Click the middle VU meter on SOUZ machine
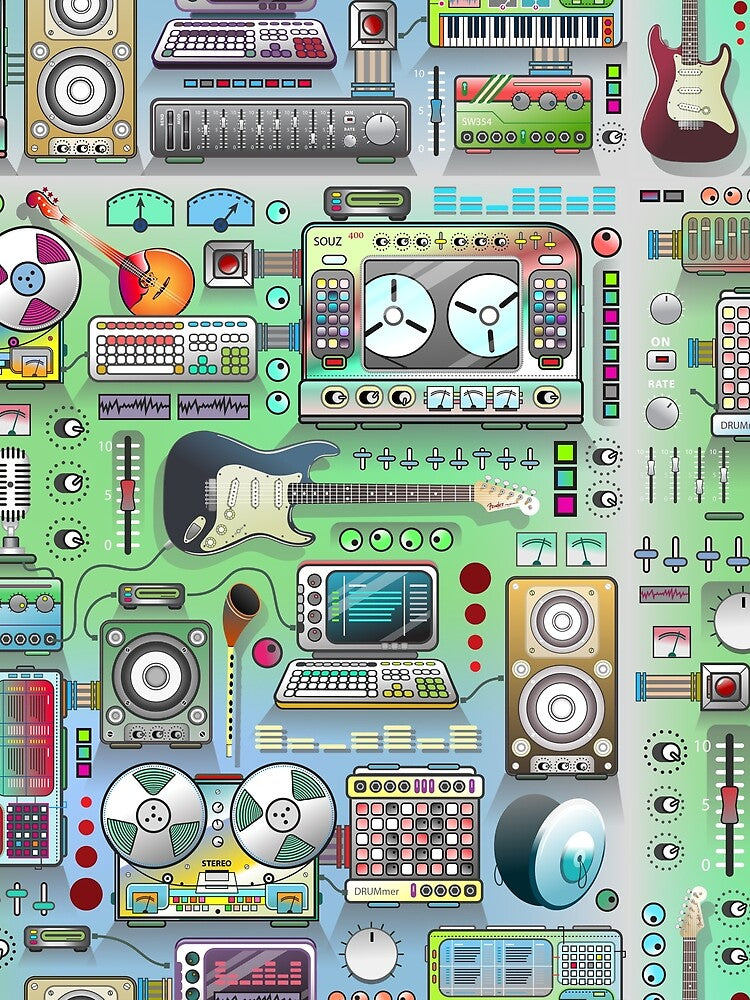 pos(473,397)
